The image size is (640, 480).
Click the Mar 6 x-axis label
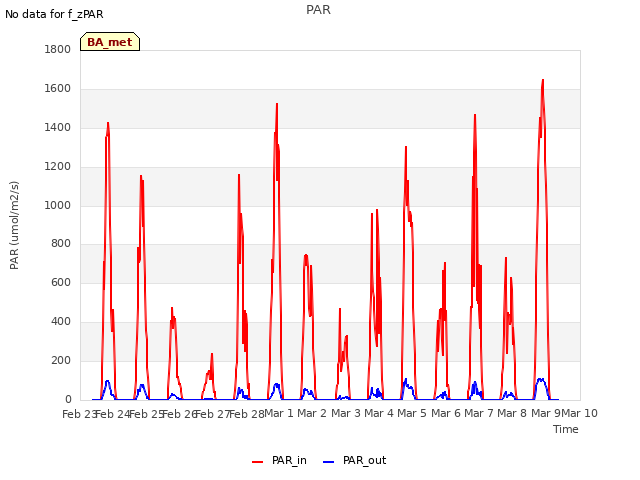click(x=446, y=413)
